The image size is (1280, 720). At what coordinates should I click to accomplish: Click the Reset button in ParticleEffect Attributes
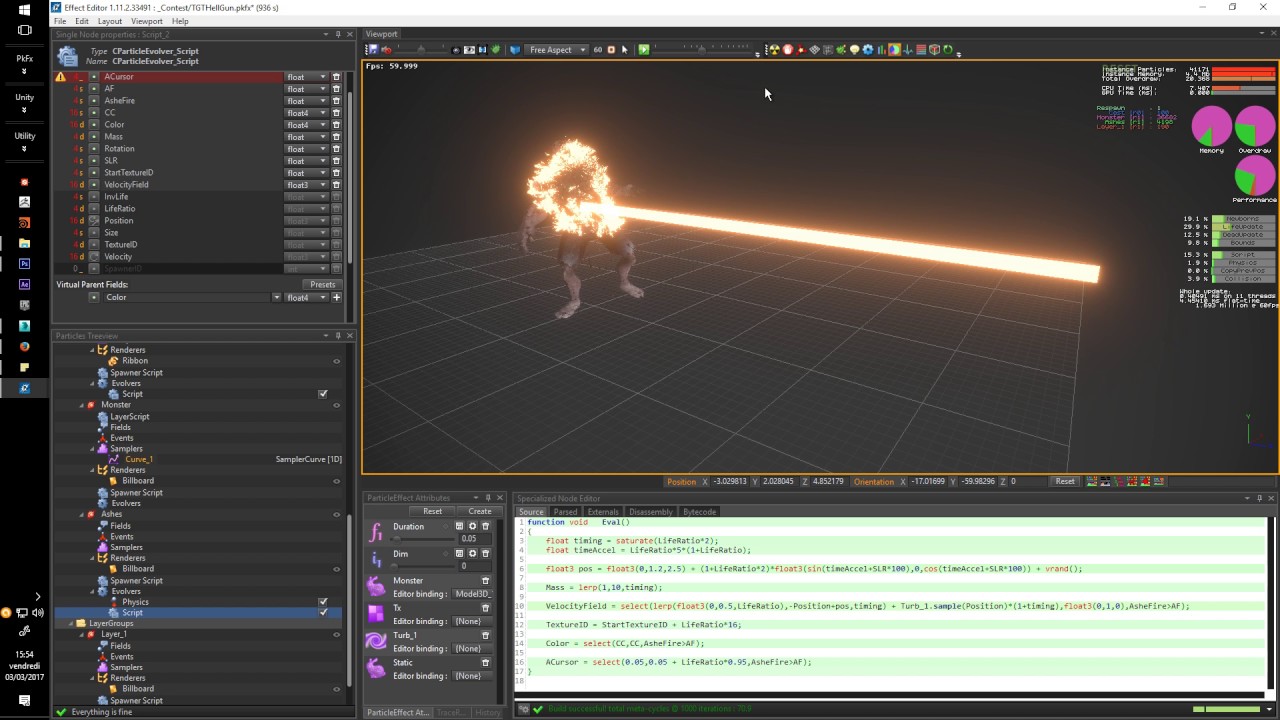coord(432,512)
